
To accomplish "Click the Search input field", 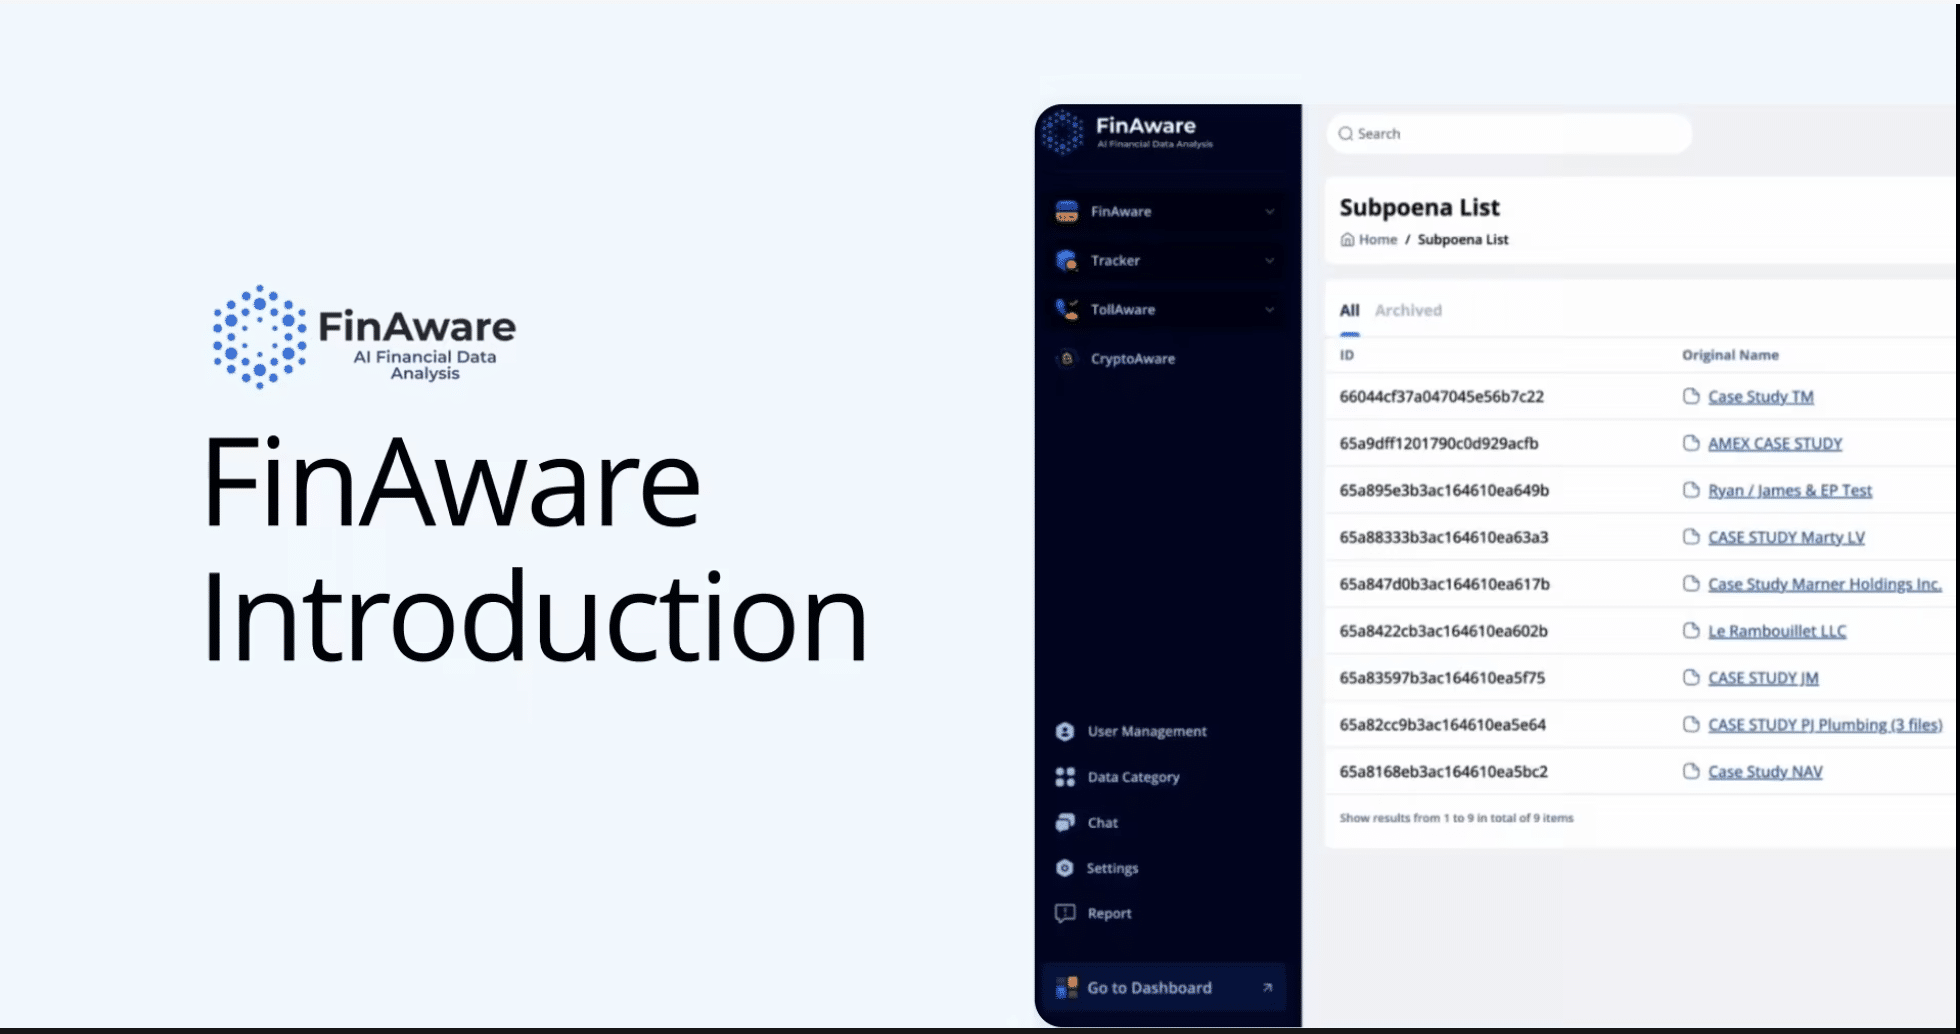I will [1510, 134].
